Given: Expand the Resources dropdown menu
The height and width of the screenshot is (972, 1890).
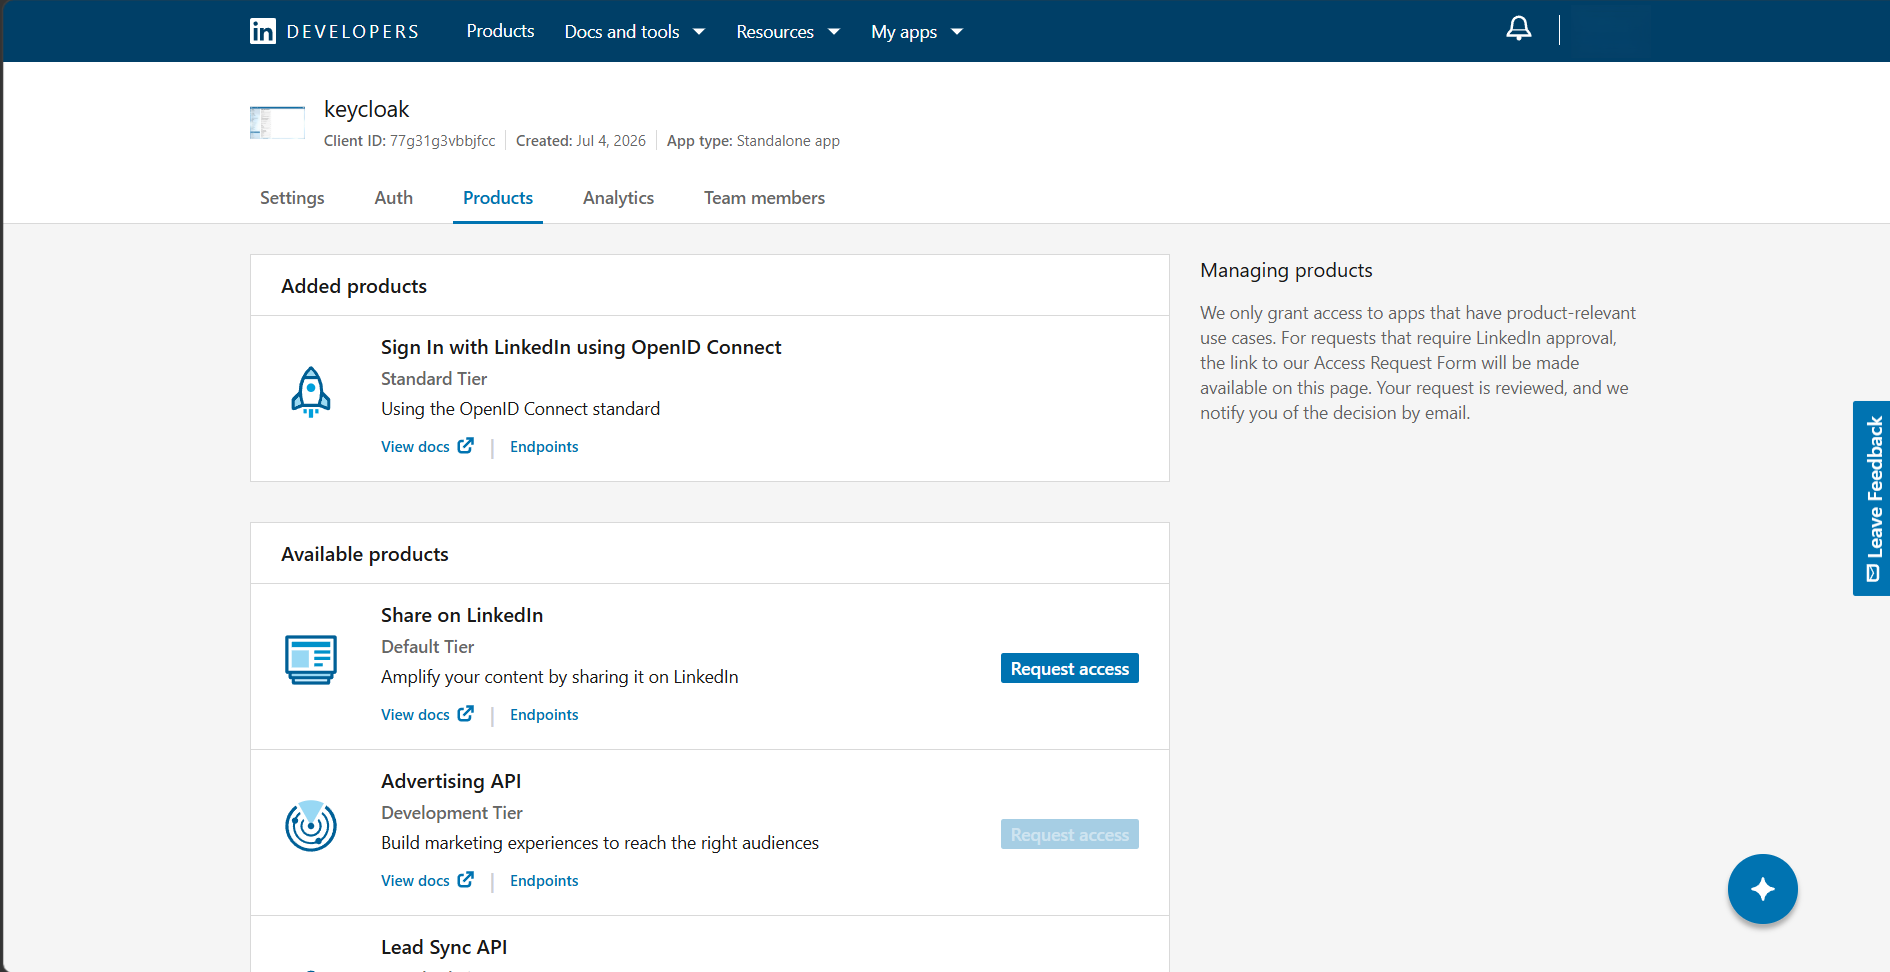Looking at the screenshot, I should pyautogui.click(x=788, y=32).
